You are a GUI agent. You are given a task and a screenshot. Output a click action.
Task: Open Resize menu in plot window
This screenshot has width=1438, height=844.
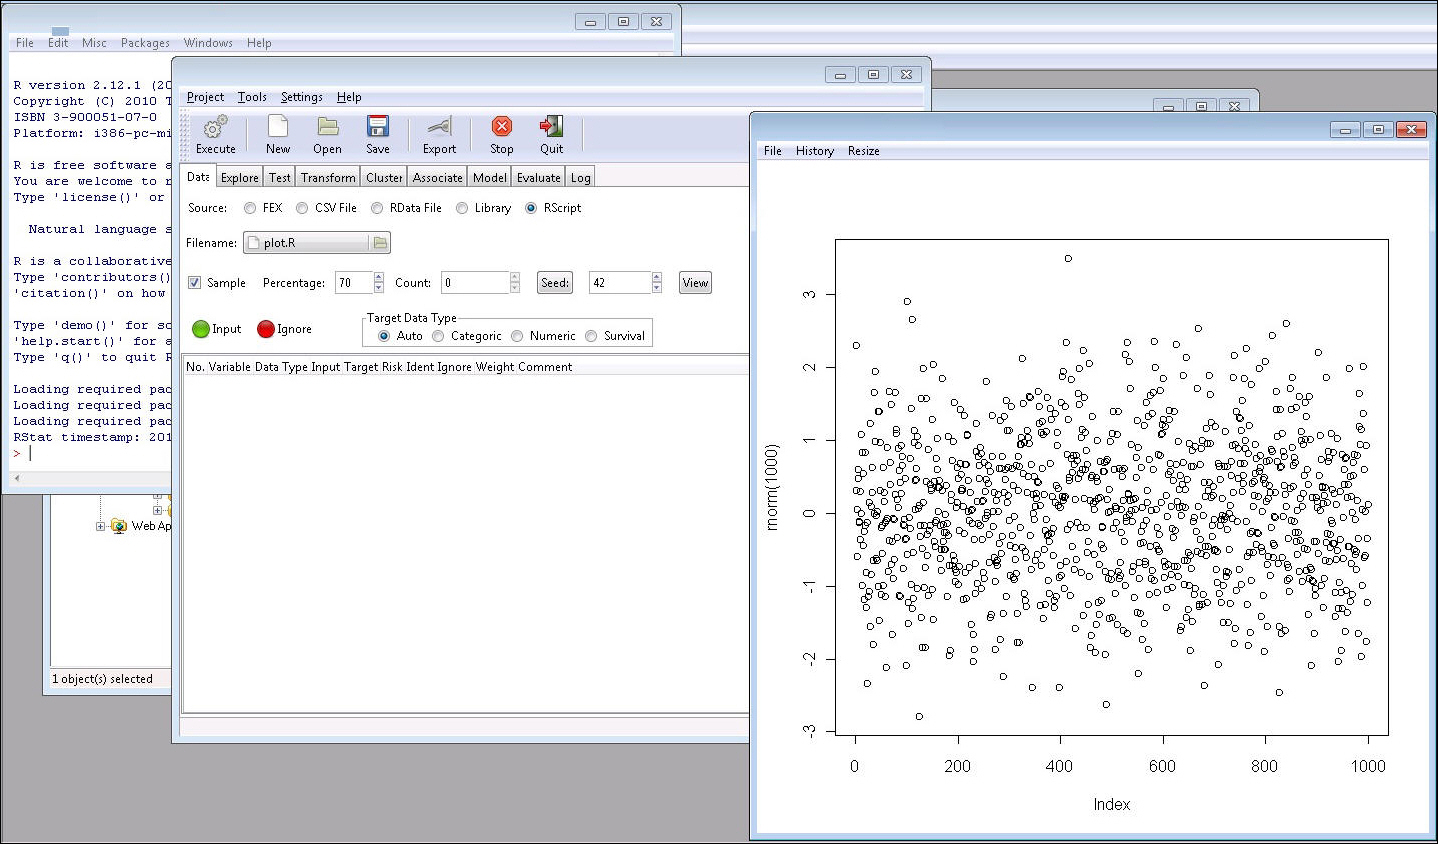pyautogui.click(x=864, y=151)
